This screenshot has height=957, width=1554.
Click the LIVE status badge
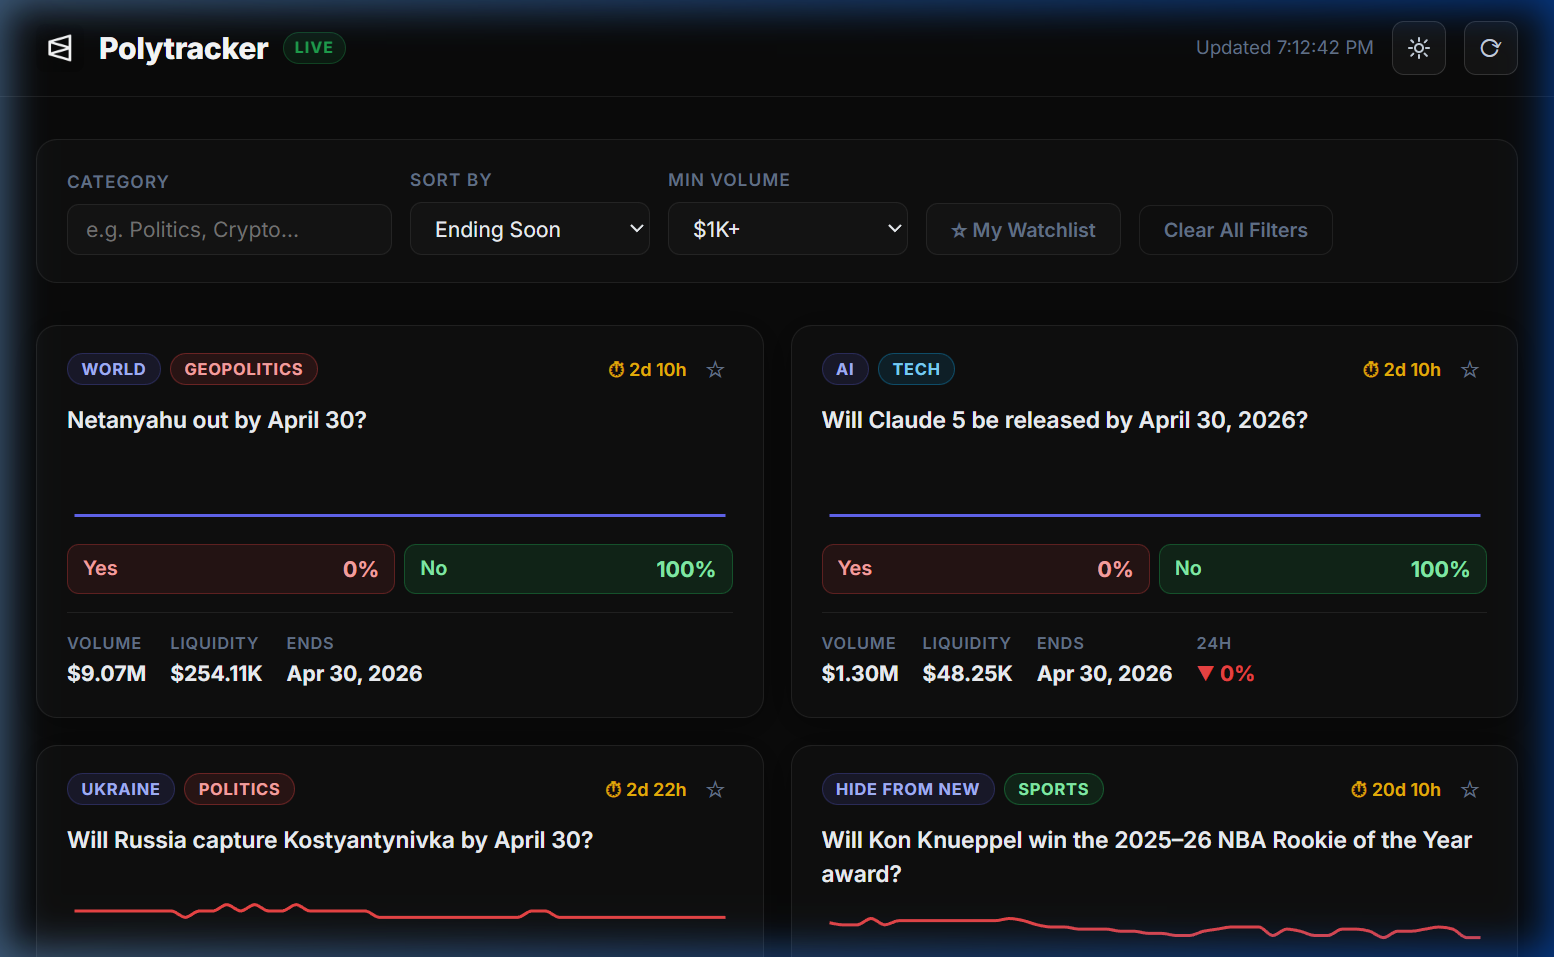pyautogui.click(x=314, y=48)
